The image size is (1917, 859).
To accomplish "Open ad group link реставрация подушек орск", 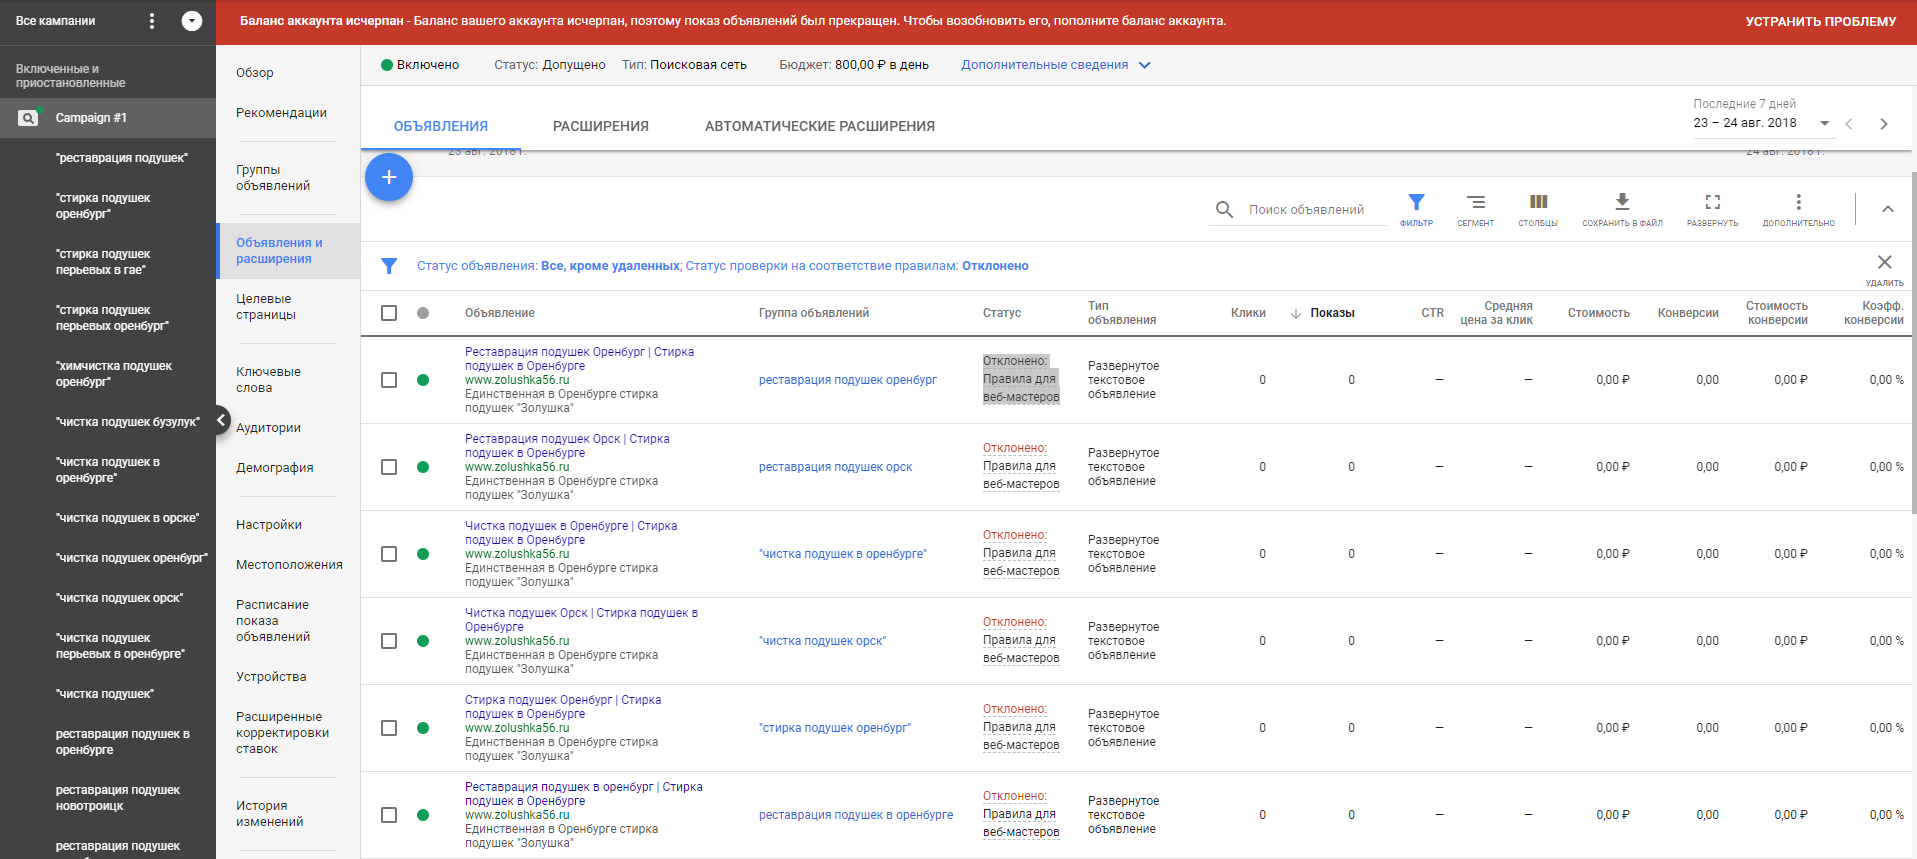I will tap(835, 467).
